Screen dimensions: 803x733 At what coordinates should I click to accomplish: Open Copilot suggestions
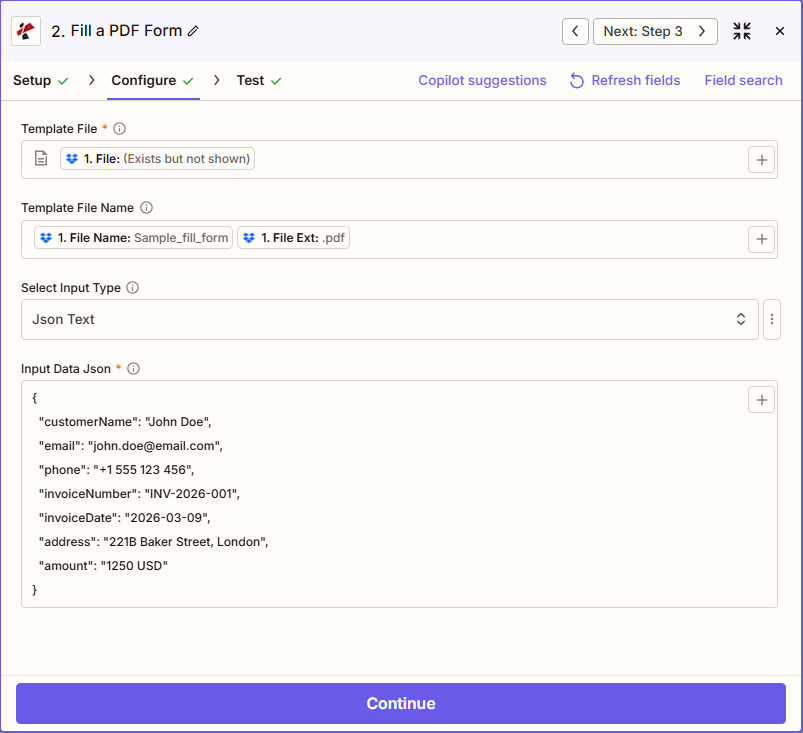click(x=482, y=81)
